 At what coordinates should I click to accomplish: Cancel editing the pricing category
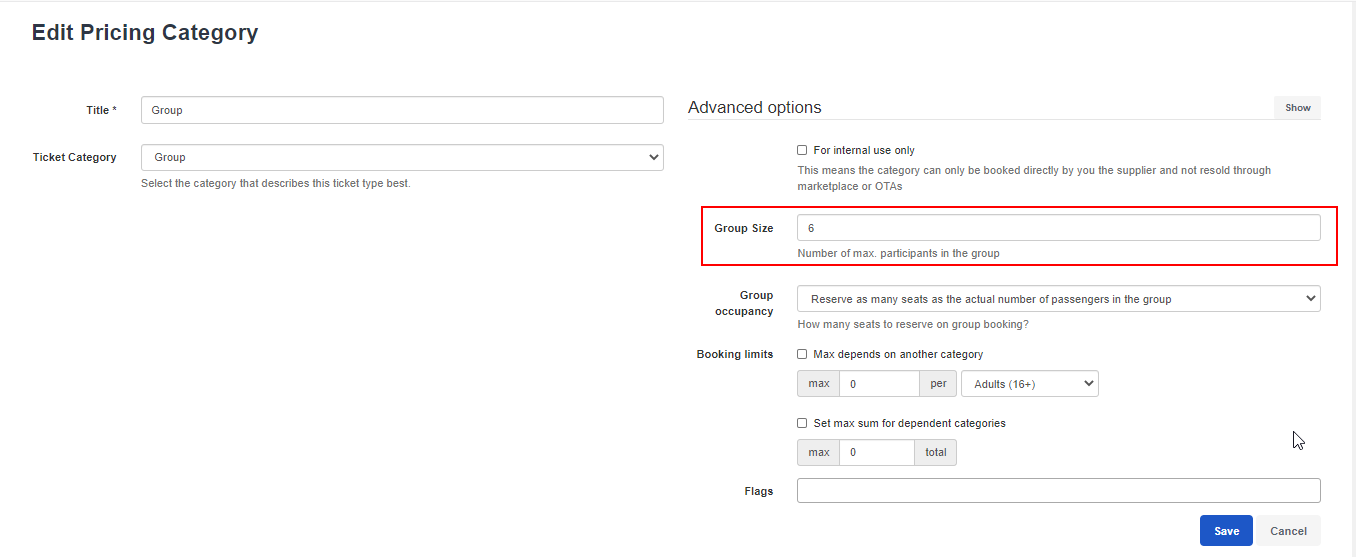point(1288,531)
